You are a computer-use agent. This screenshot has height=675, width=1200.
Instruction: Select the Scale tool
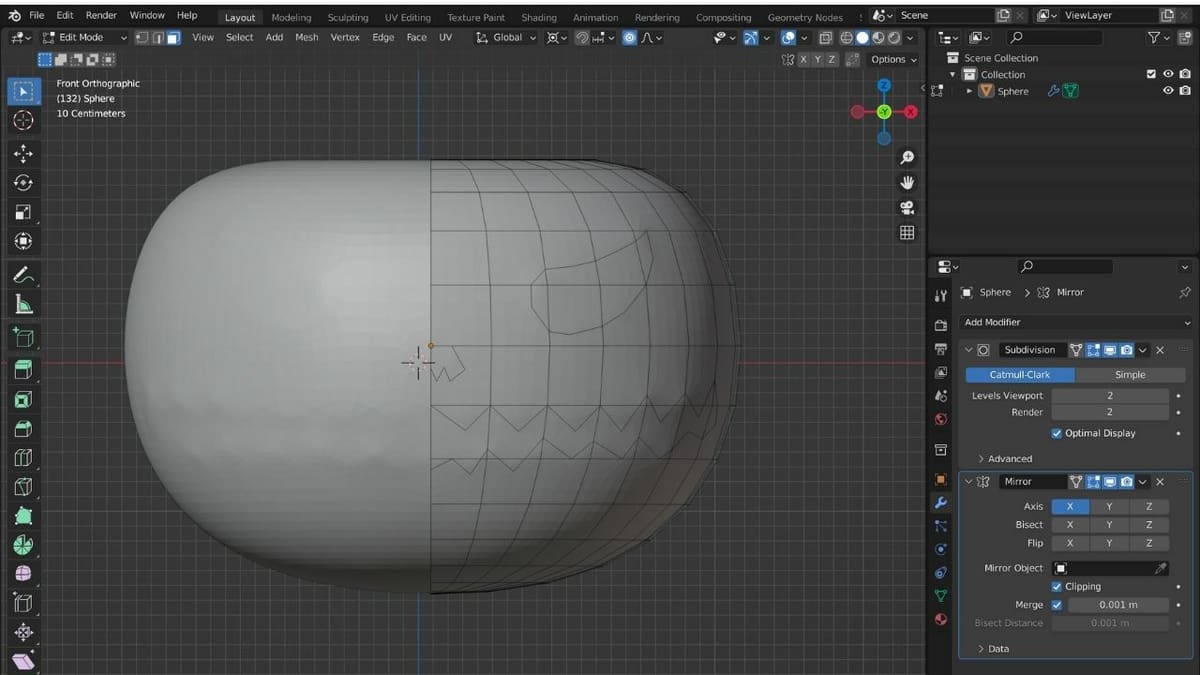tap(23, 212)
